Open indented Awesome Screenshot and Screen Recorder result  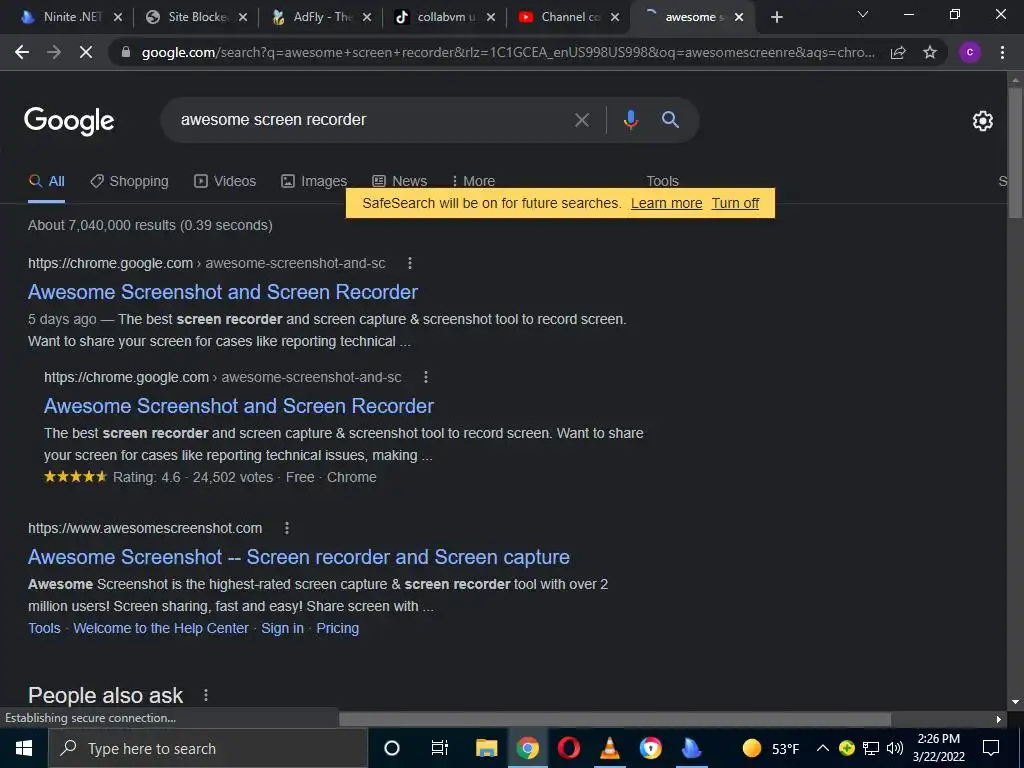(238, 406)
